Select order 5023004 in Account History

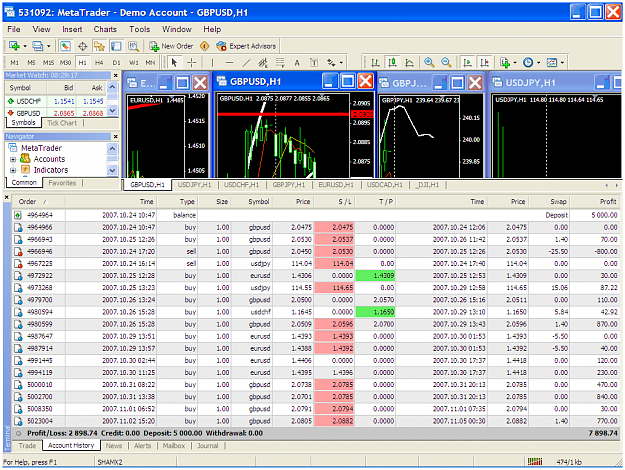[x=316, y=421]
